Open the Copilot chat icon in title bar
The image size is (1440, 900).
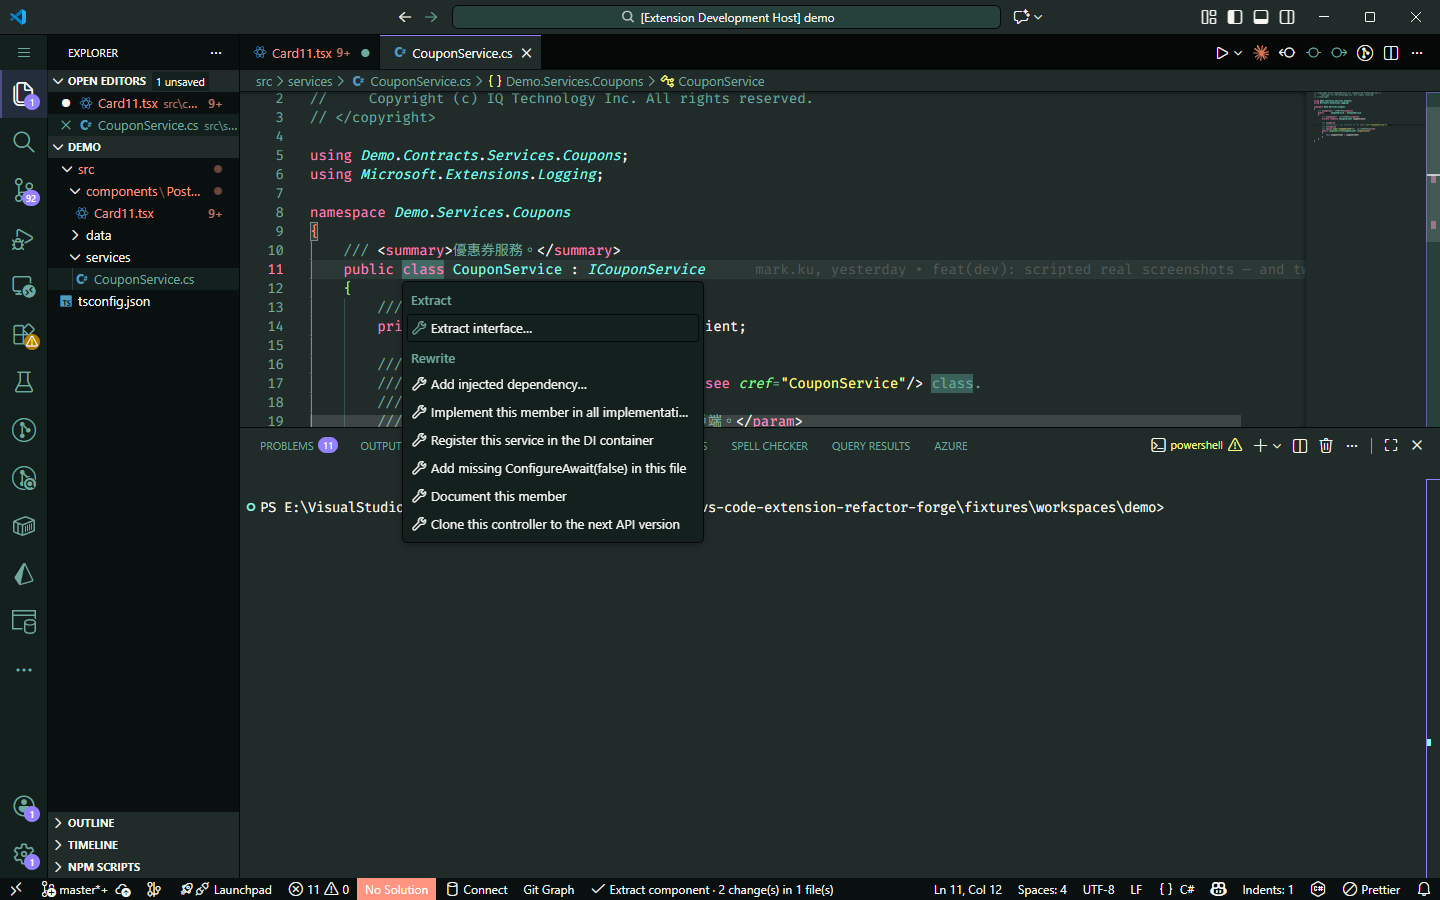point(1021,17)
